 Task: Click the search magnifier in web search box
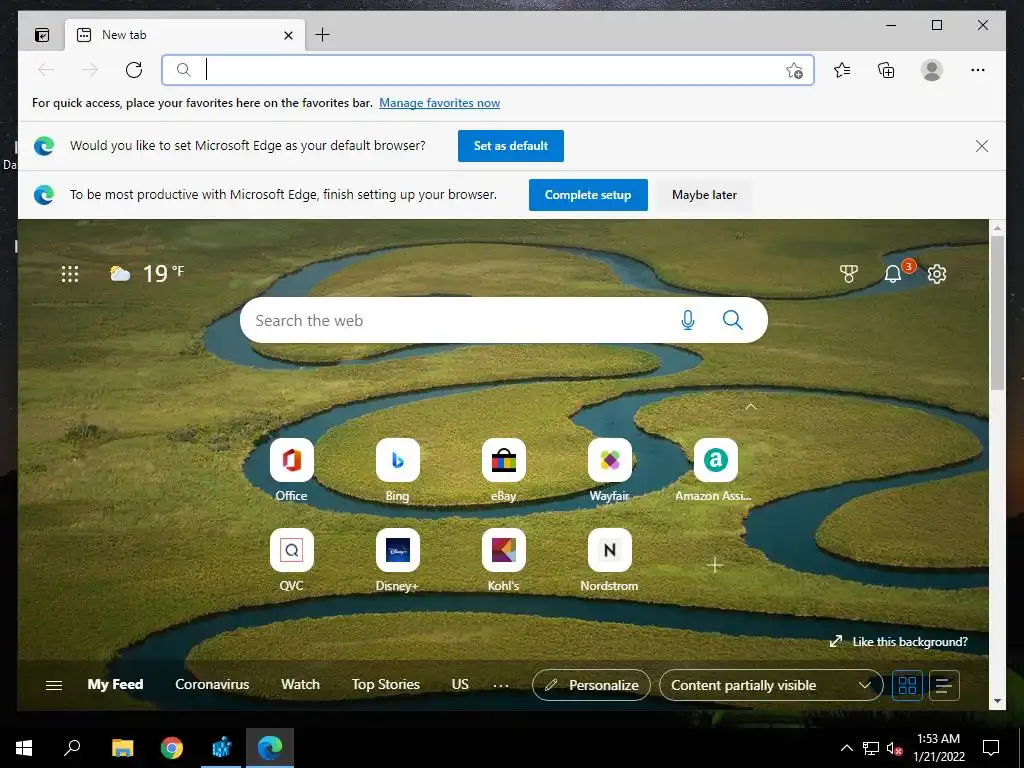click(x=733, y=320)
